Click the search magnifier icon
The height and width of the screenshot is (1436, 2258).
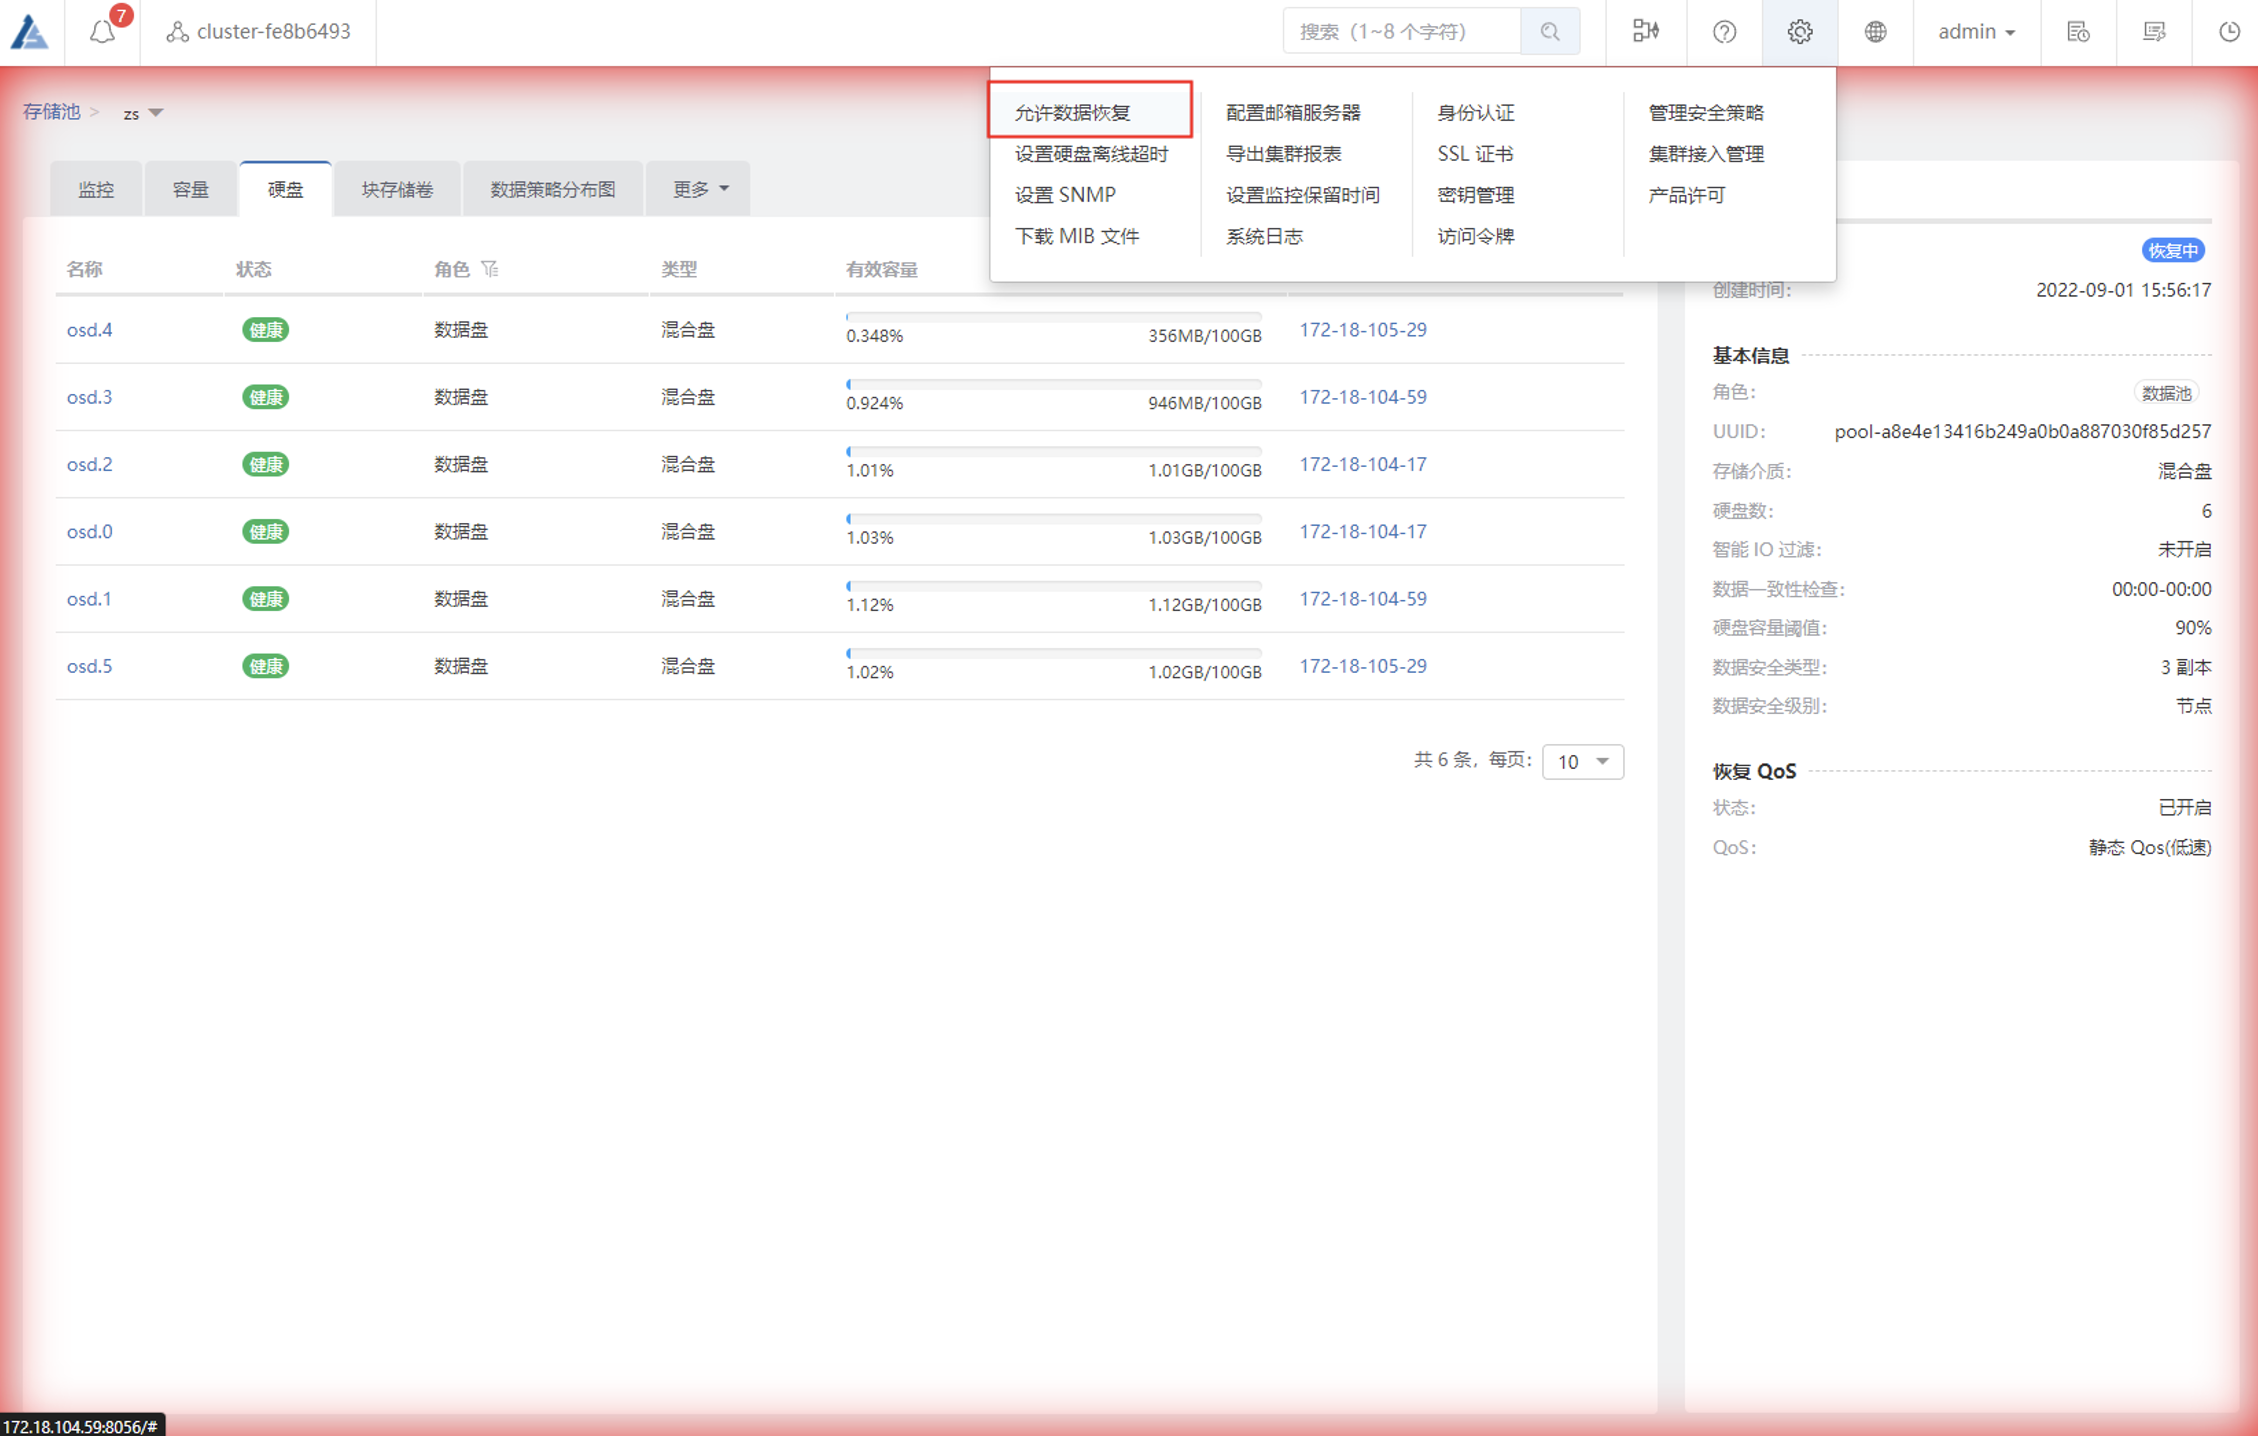click(x=1550, y=32)
